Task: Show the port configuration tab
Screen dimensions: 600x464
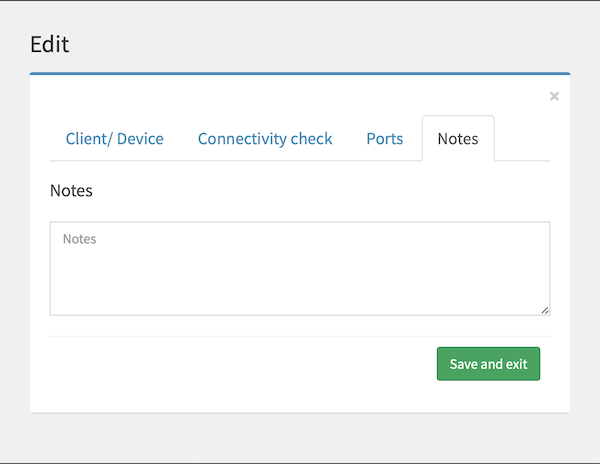Action: (x=384, y=139)
